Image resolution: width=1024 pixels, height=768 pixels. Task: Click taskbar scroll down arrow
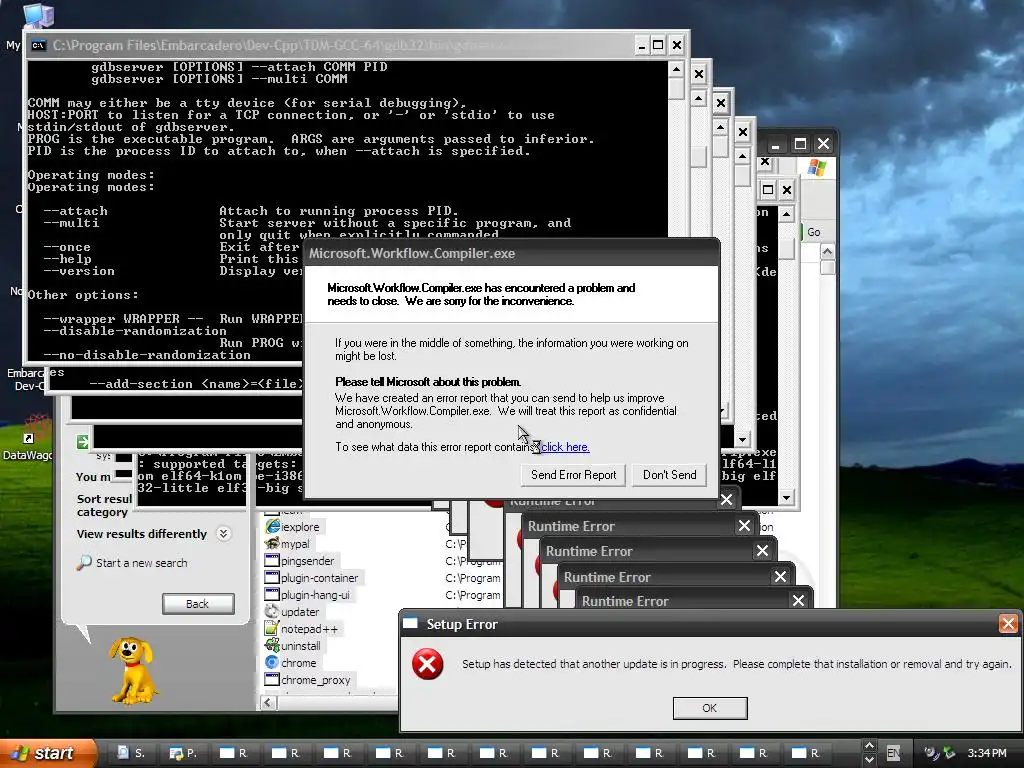[869, 760]
